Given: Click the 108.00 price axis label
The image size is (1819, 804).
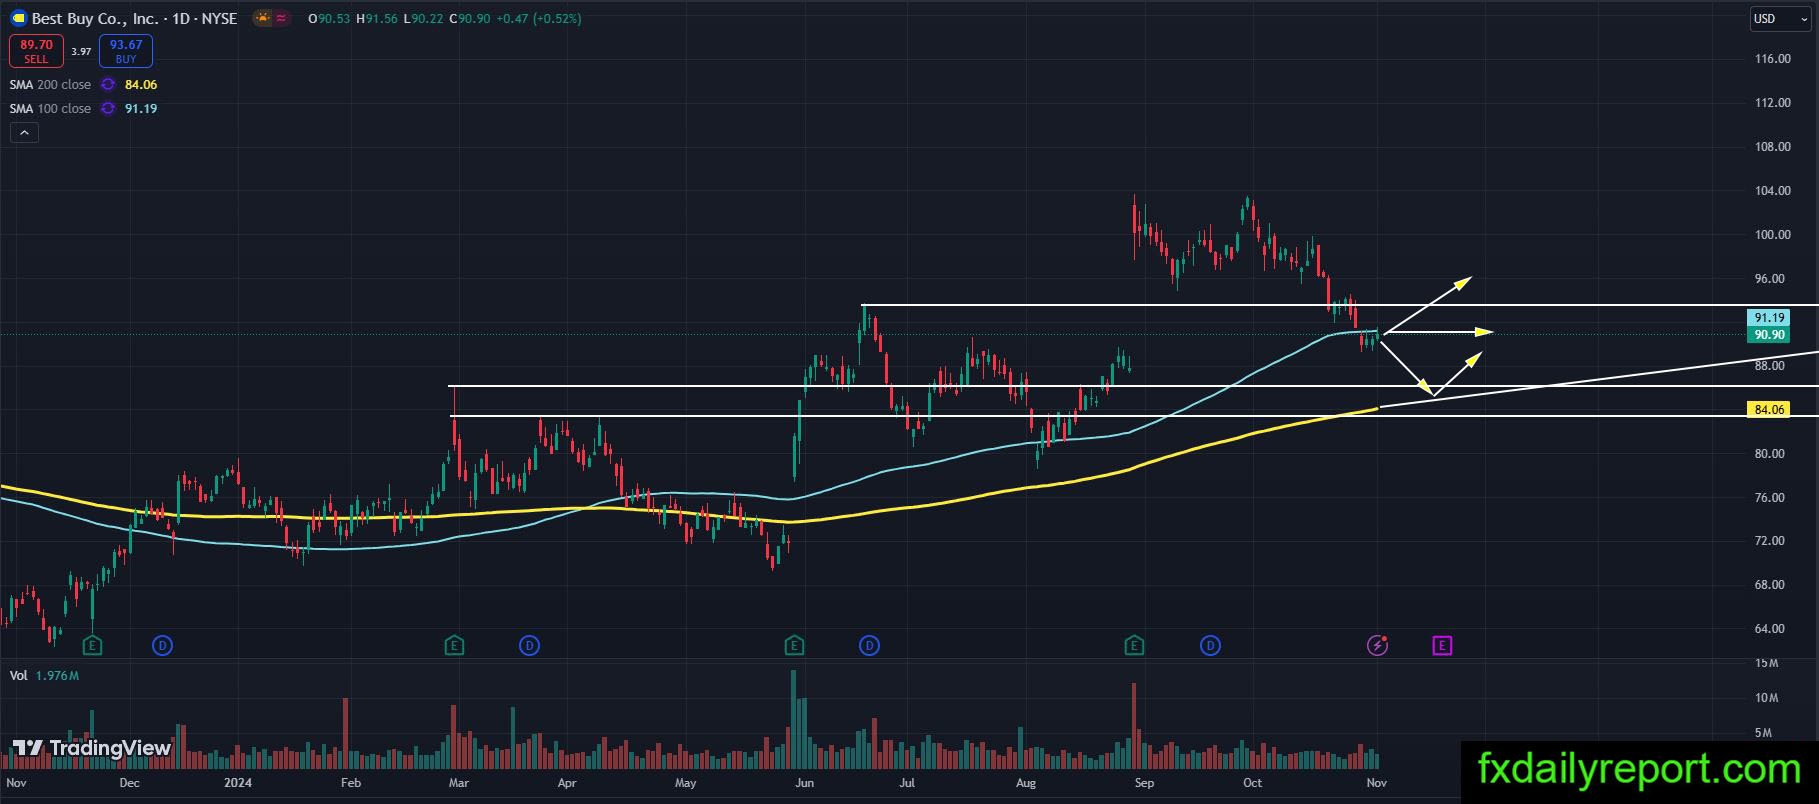Looking at the screenshot, I should coord(1772,147).
